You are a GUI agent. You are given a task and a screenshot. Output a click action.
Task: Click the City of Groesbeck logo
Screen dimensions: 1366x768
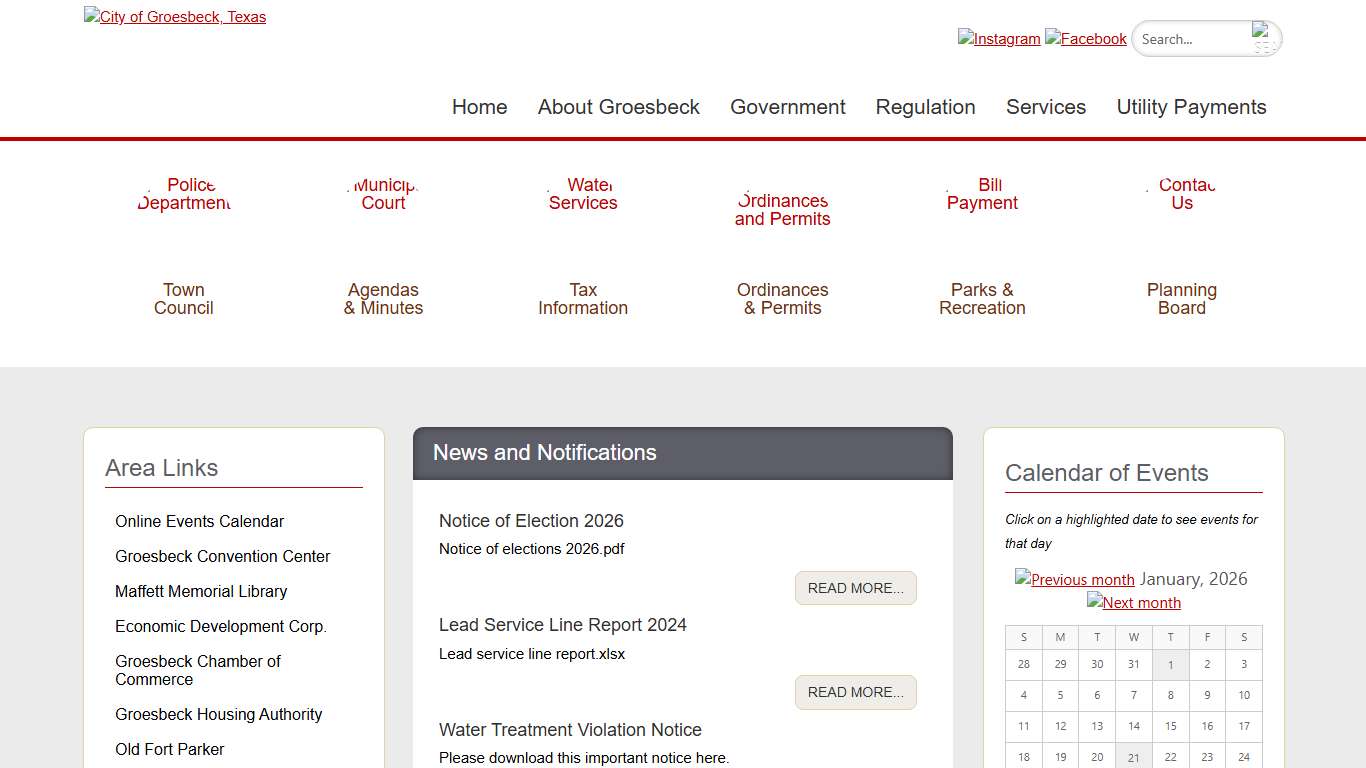pos(175,17)
